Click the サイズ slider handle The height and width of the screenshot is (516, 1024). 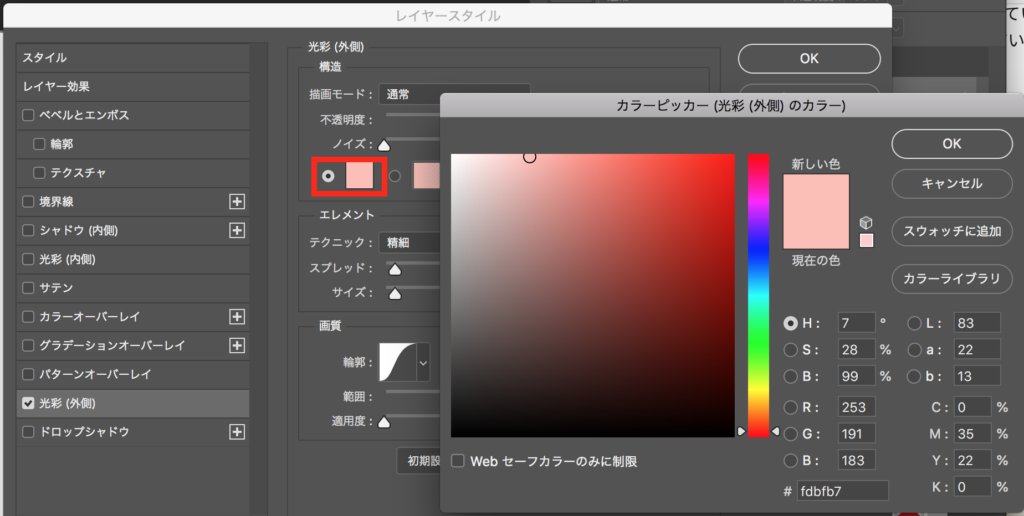click(x=394, y=294)
